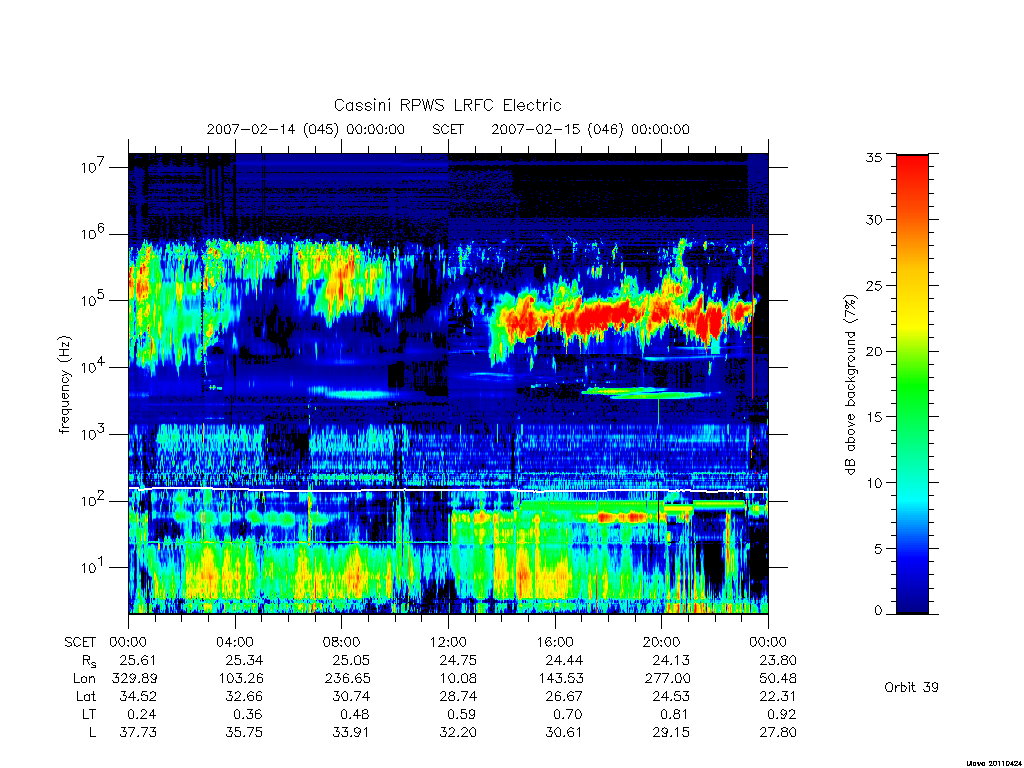The height and width of the screenshot is (768, 1024).
Task: Click the 10^2 frequency tick label
Action: click(94, 501)
